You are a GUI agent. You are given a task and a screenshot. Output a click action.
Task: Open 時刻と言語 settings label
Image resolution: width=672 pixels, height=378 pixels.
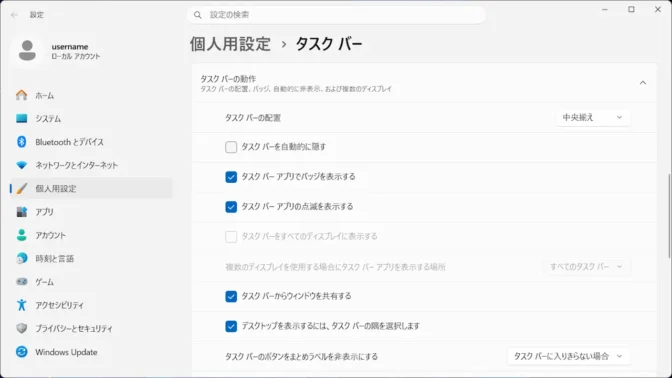click(54, 258)
